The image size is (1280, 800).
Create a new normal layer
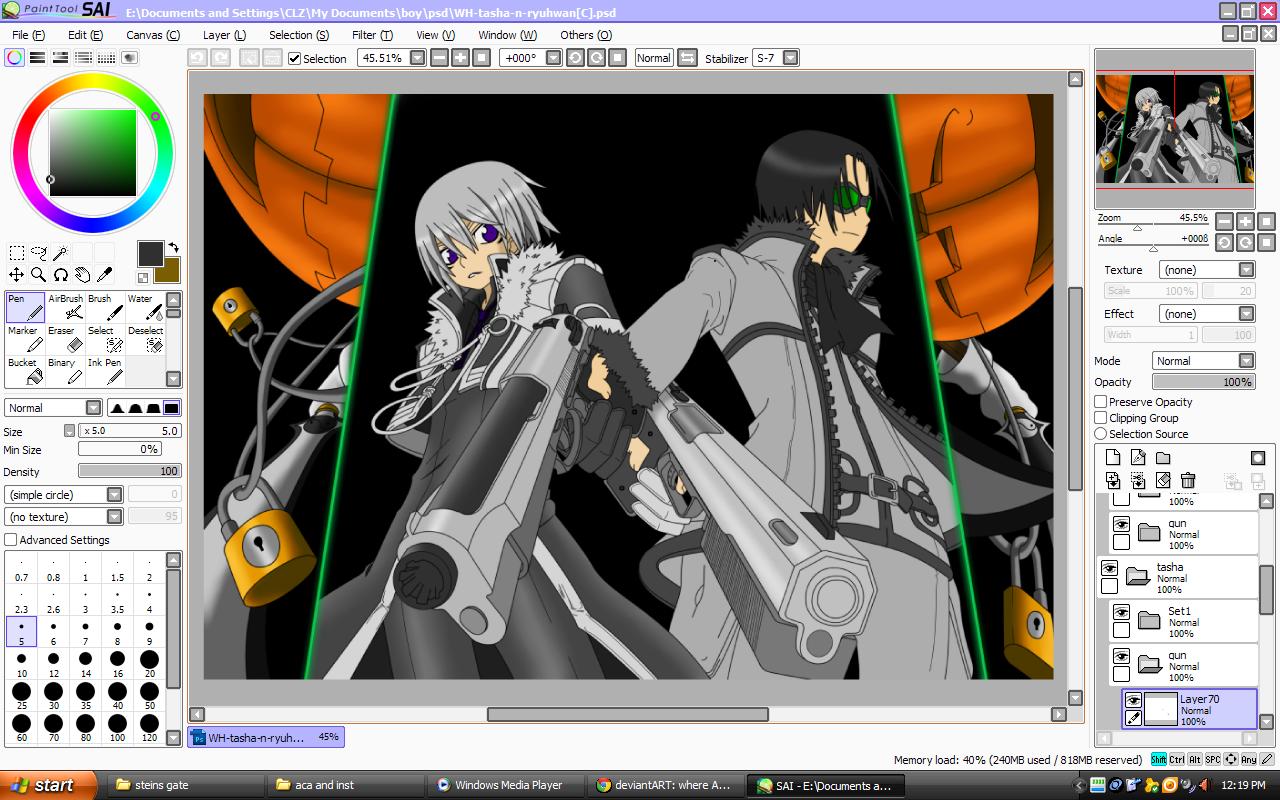click(x=1113, y=458)
